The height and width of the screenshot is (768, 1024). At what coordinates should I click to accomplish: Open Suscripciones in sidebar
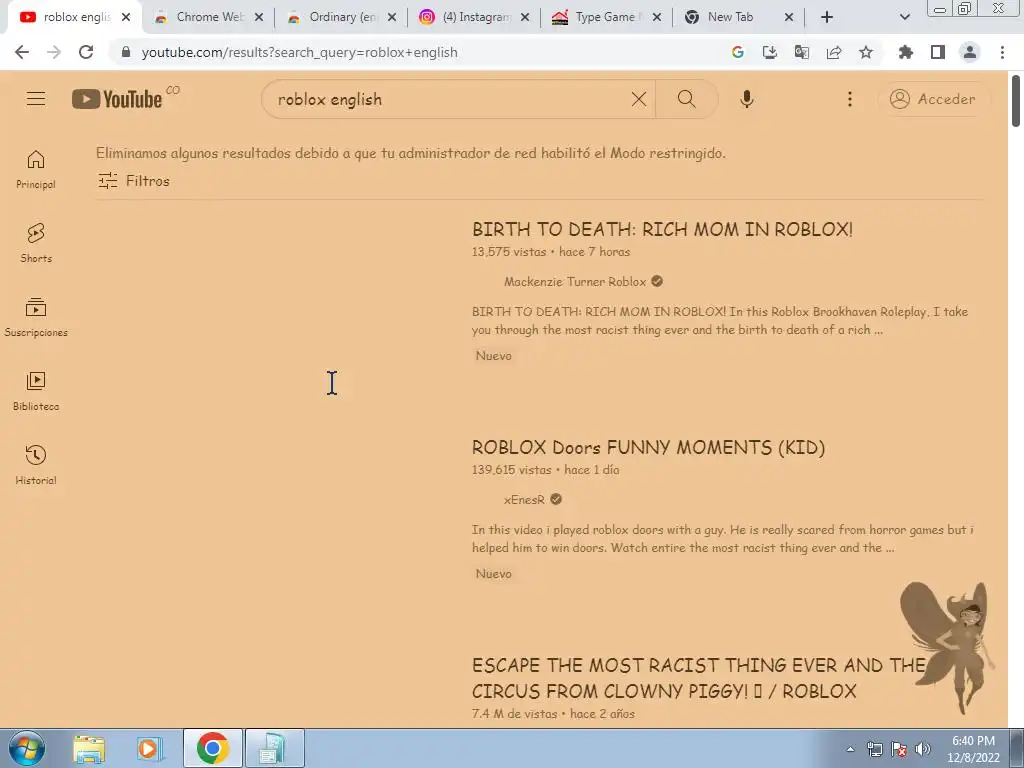[36, 317]
